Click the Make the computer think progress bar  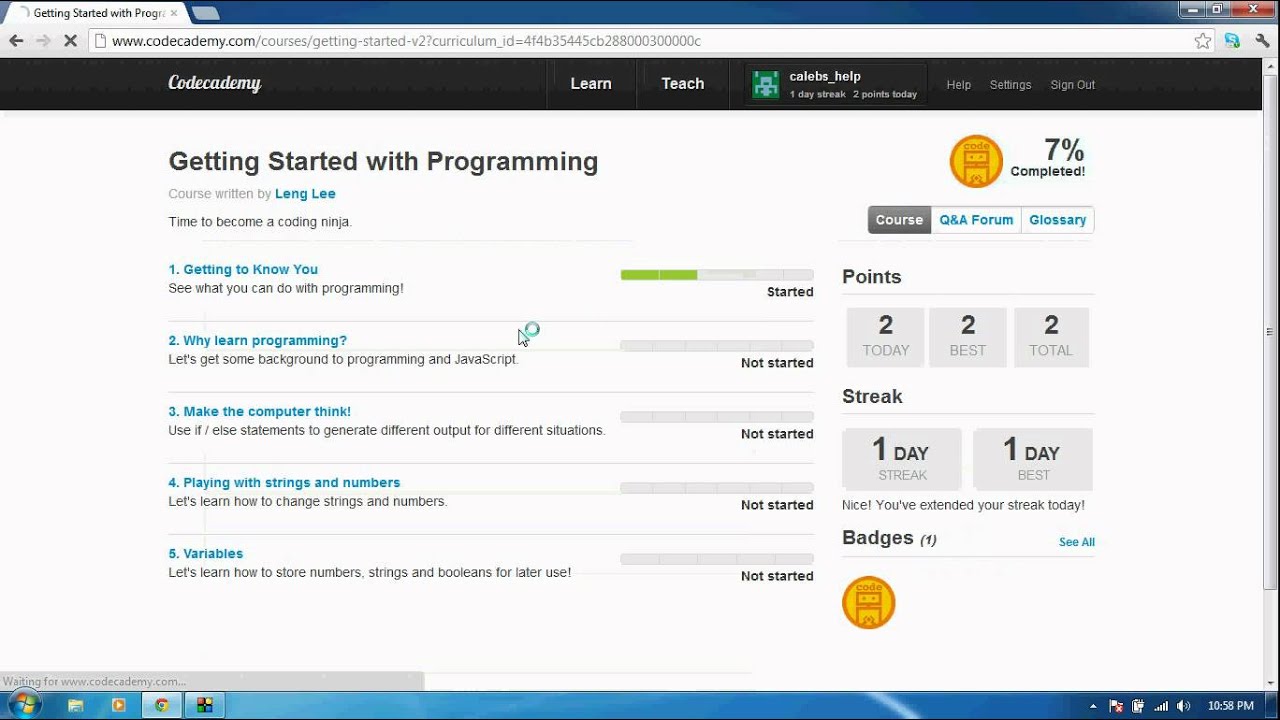(x=717, y=417)
